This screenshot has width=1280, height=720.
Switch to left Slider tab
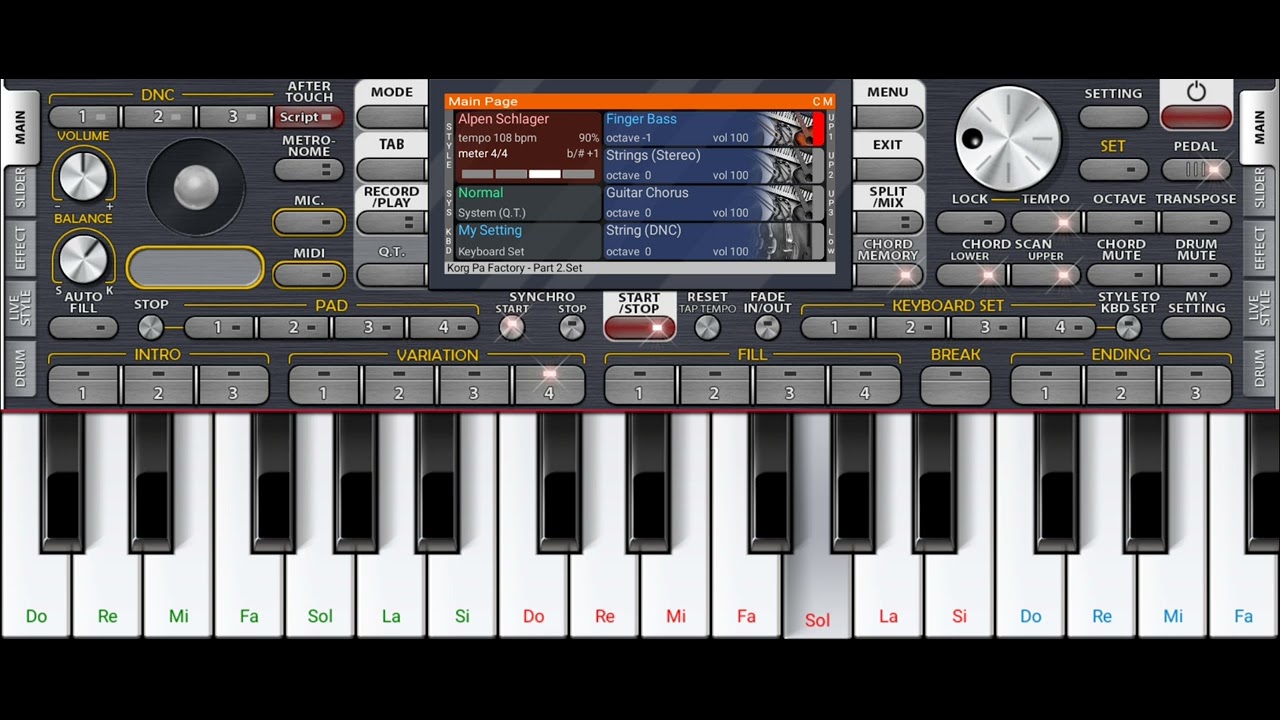pos(20,190)
